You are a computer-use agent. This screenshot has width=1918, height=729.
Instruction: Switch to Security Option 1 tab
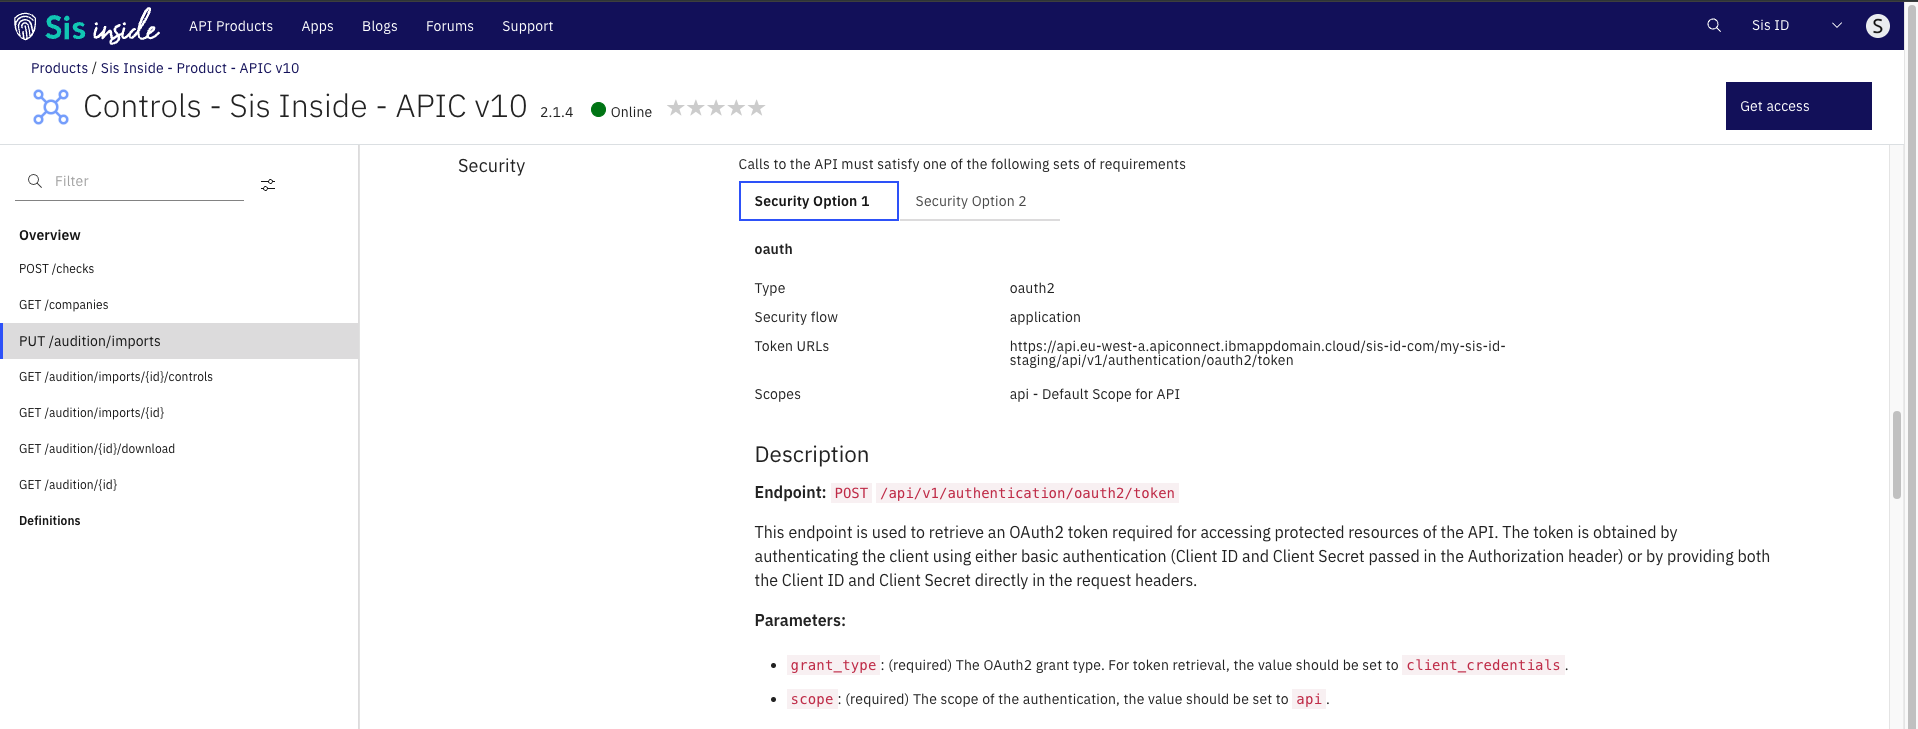coord(819,201)
